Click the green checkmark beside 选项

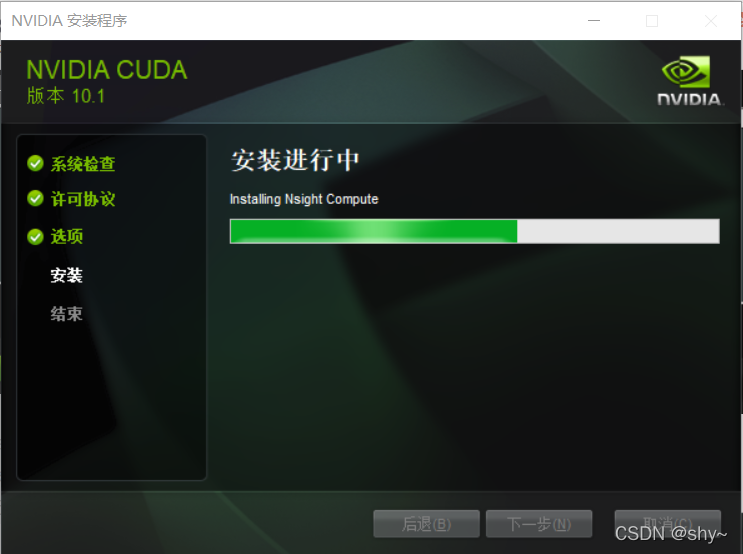pos(36,236)
